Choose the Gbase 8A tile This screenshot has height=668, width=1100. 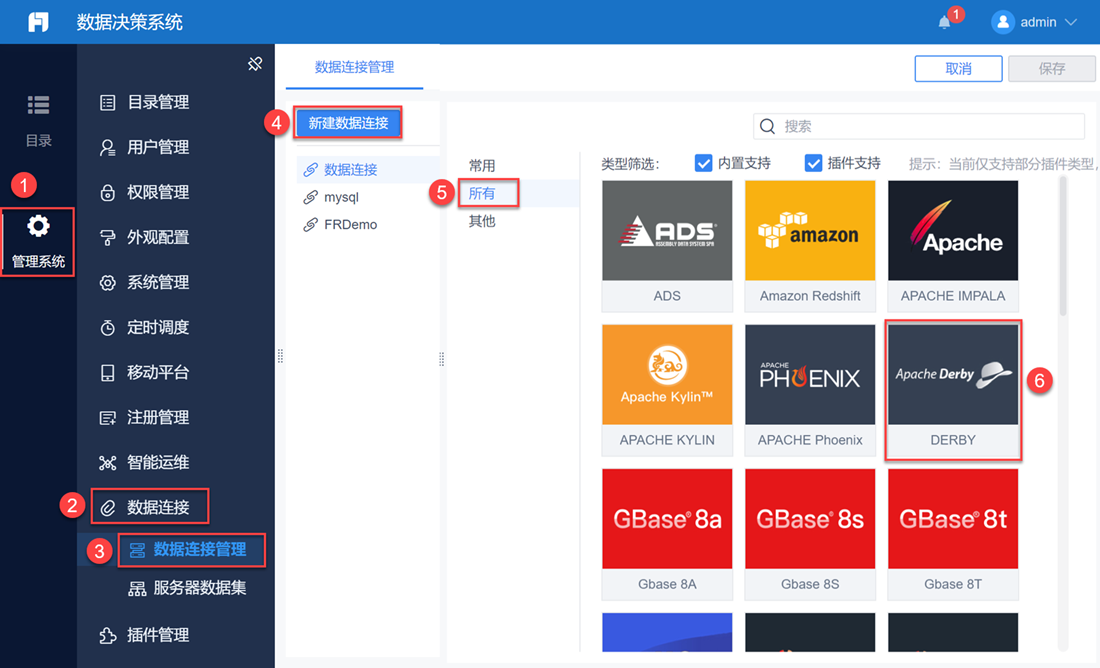[667, 534]
